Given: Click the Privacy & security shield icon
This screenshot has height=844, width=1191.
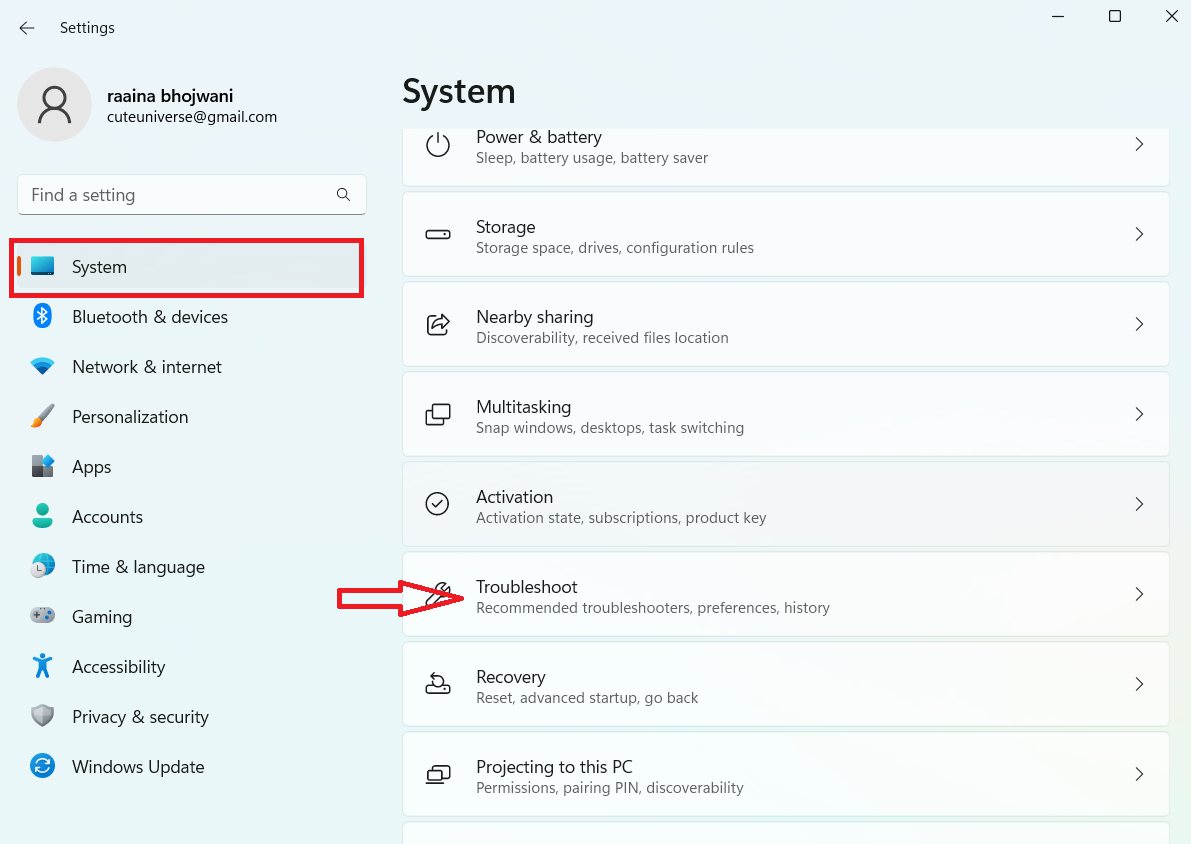Looking at the screenshot, I should (x=42, y=717).
